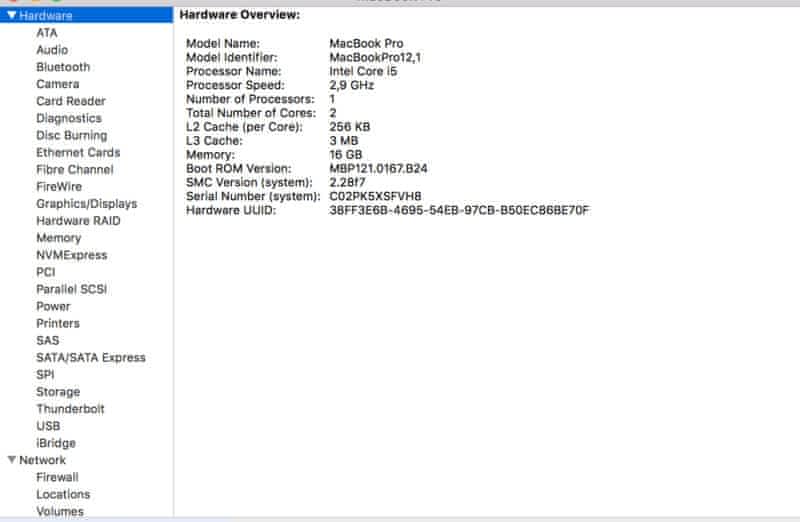Select SAS in the sidebar
The width and height of the screenshot is (800, 522).
tap(48, 340)
